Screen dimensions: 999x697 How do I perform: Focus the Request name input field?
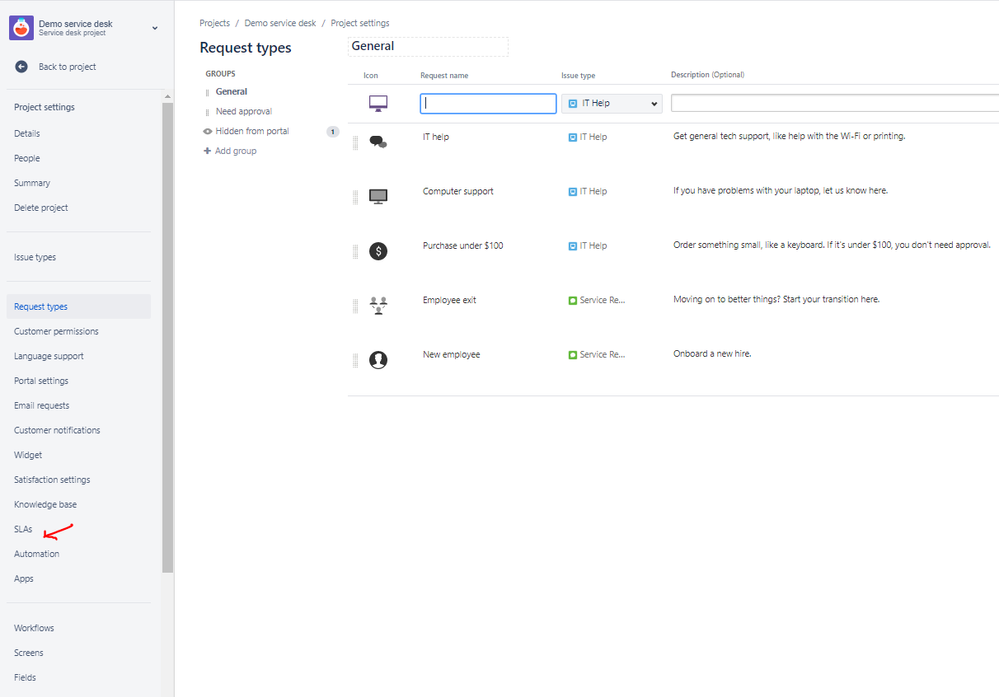tap(488, 104)
